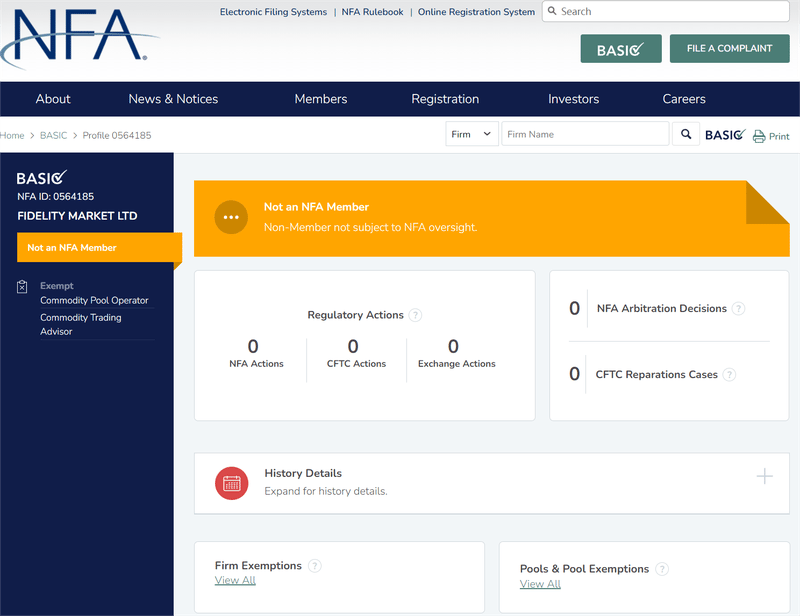Open the News & Notices menu

[x=173, y=99]
